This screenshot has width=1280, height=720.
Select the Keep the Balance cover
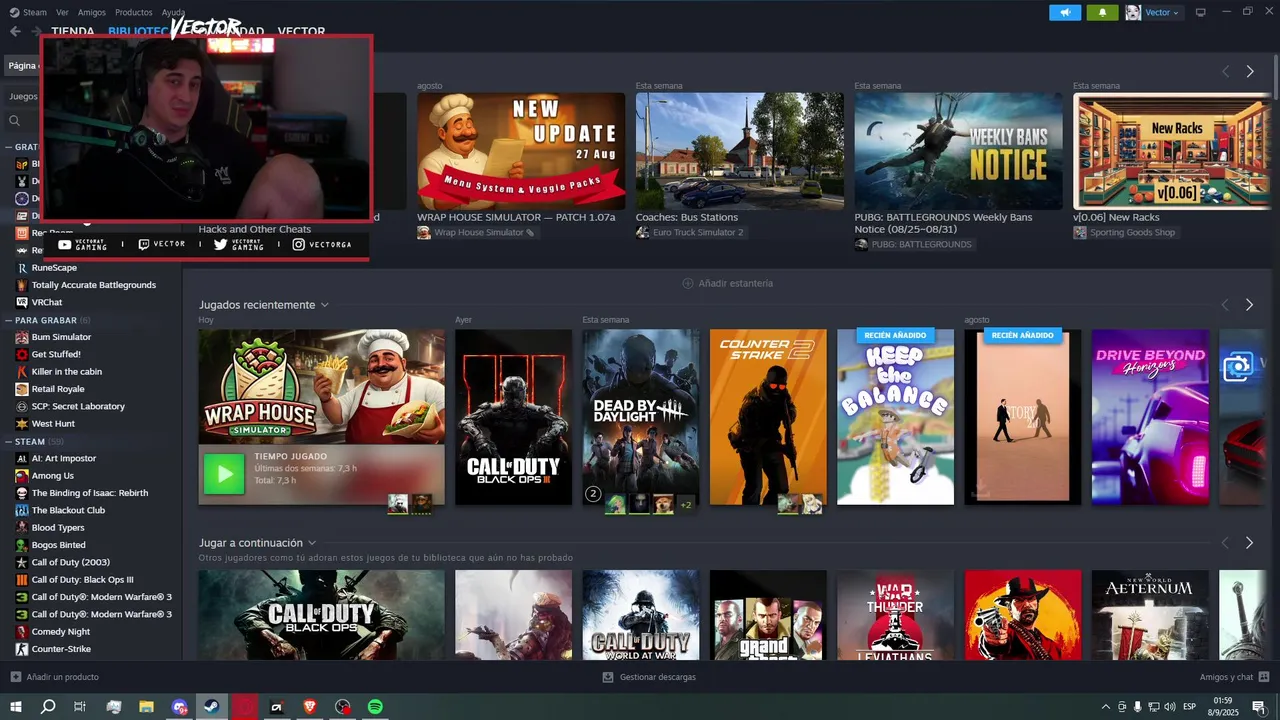[895, 417]
